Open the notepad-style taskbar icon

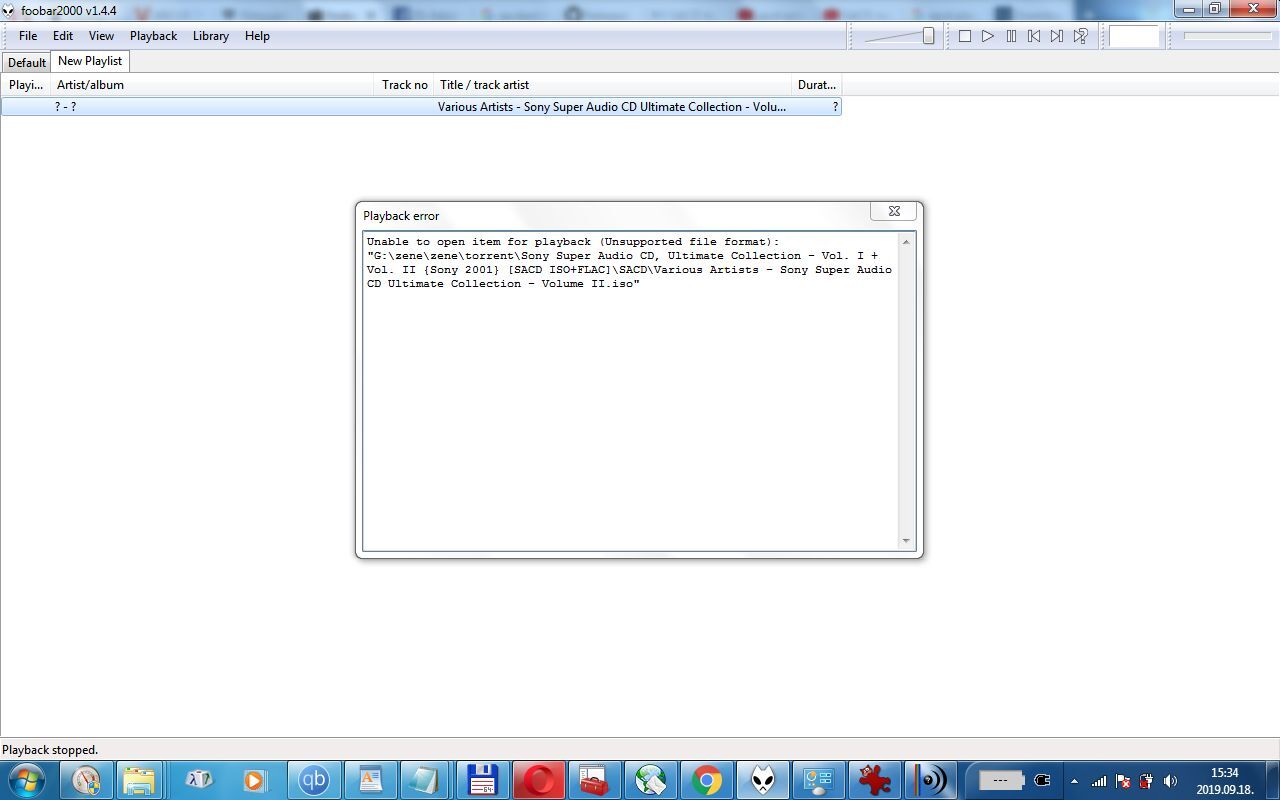tap(424, 780)
